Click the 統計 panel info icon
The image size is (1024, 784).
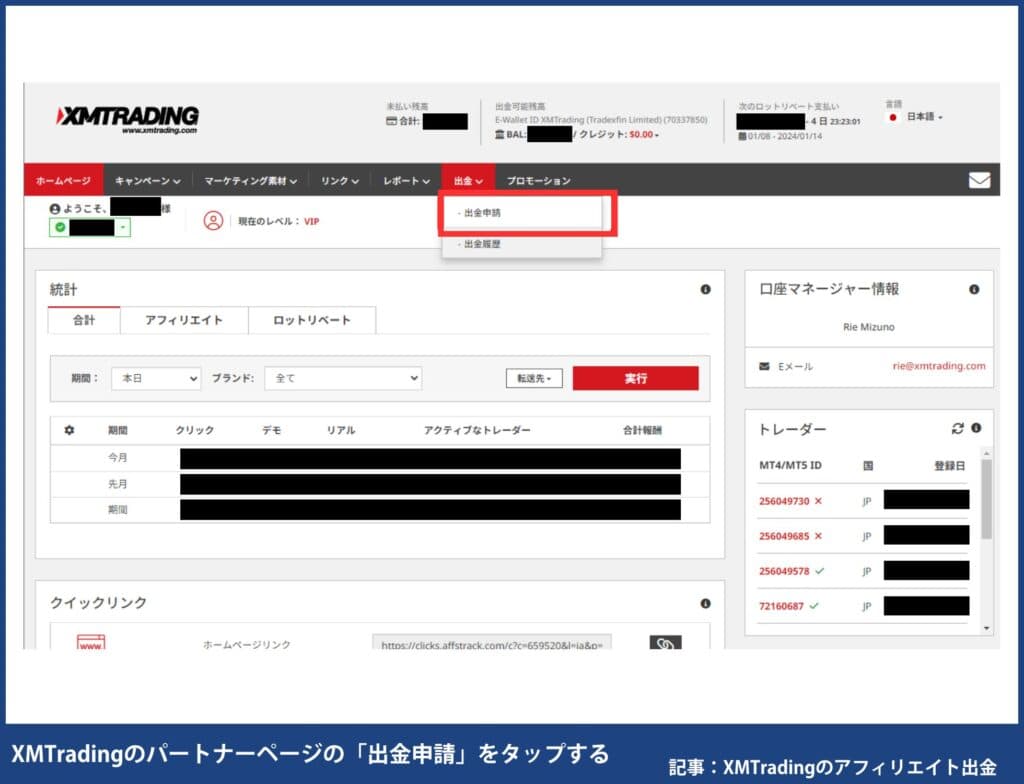(x=705, y=289)
